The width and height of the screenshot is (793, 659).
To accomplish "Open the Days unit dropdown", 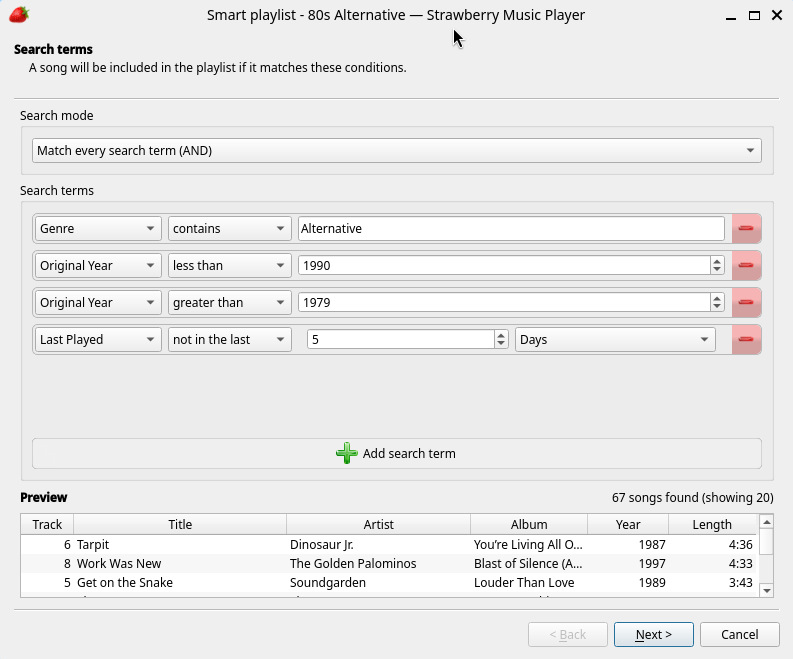I will [615, 339].
